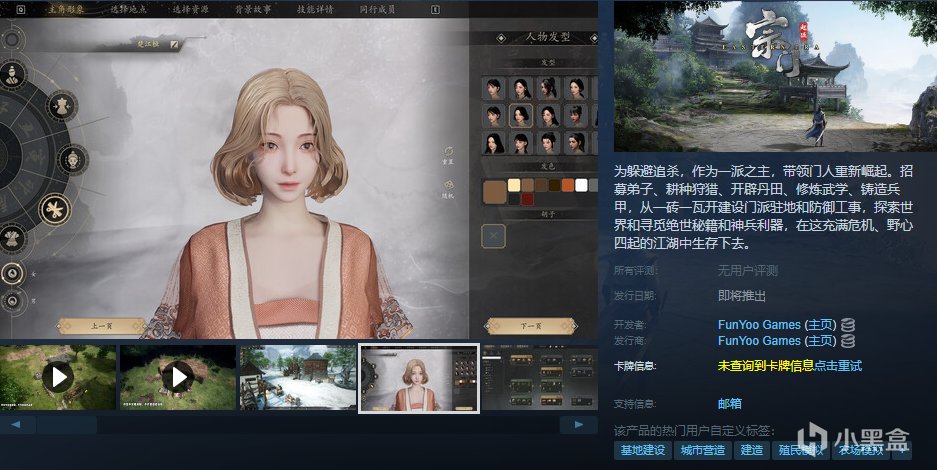Open the snowy village screenshot thumbnail
Viewport: 937px width, 470px height.
tap(298, 377)
